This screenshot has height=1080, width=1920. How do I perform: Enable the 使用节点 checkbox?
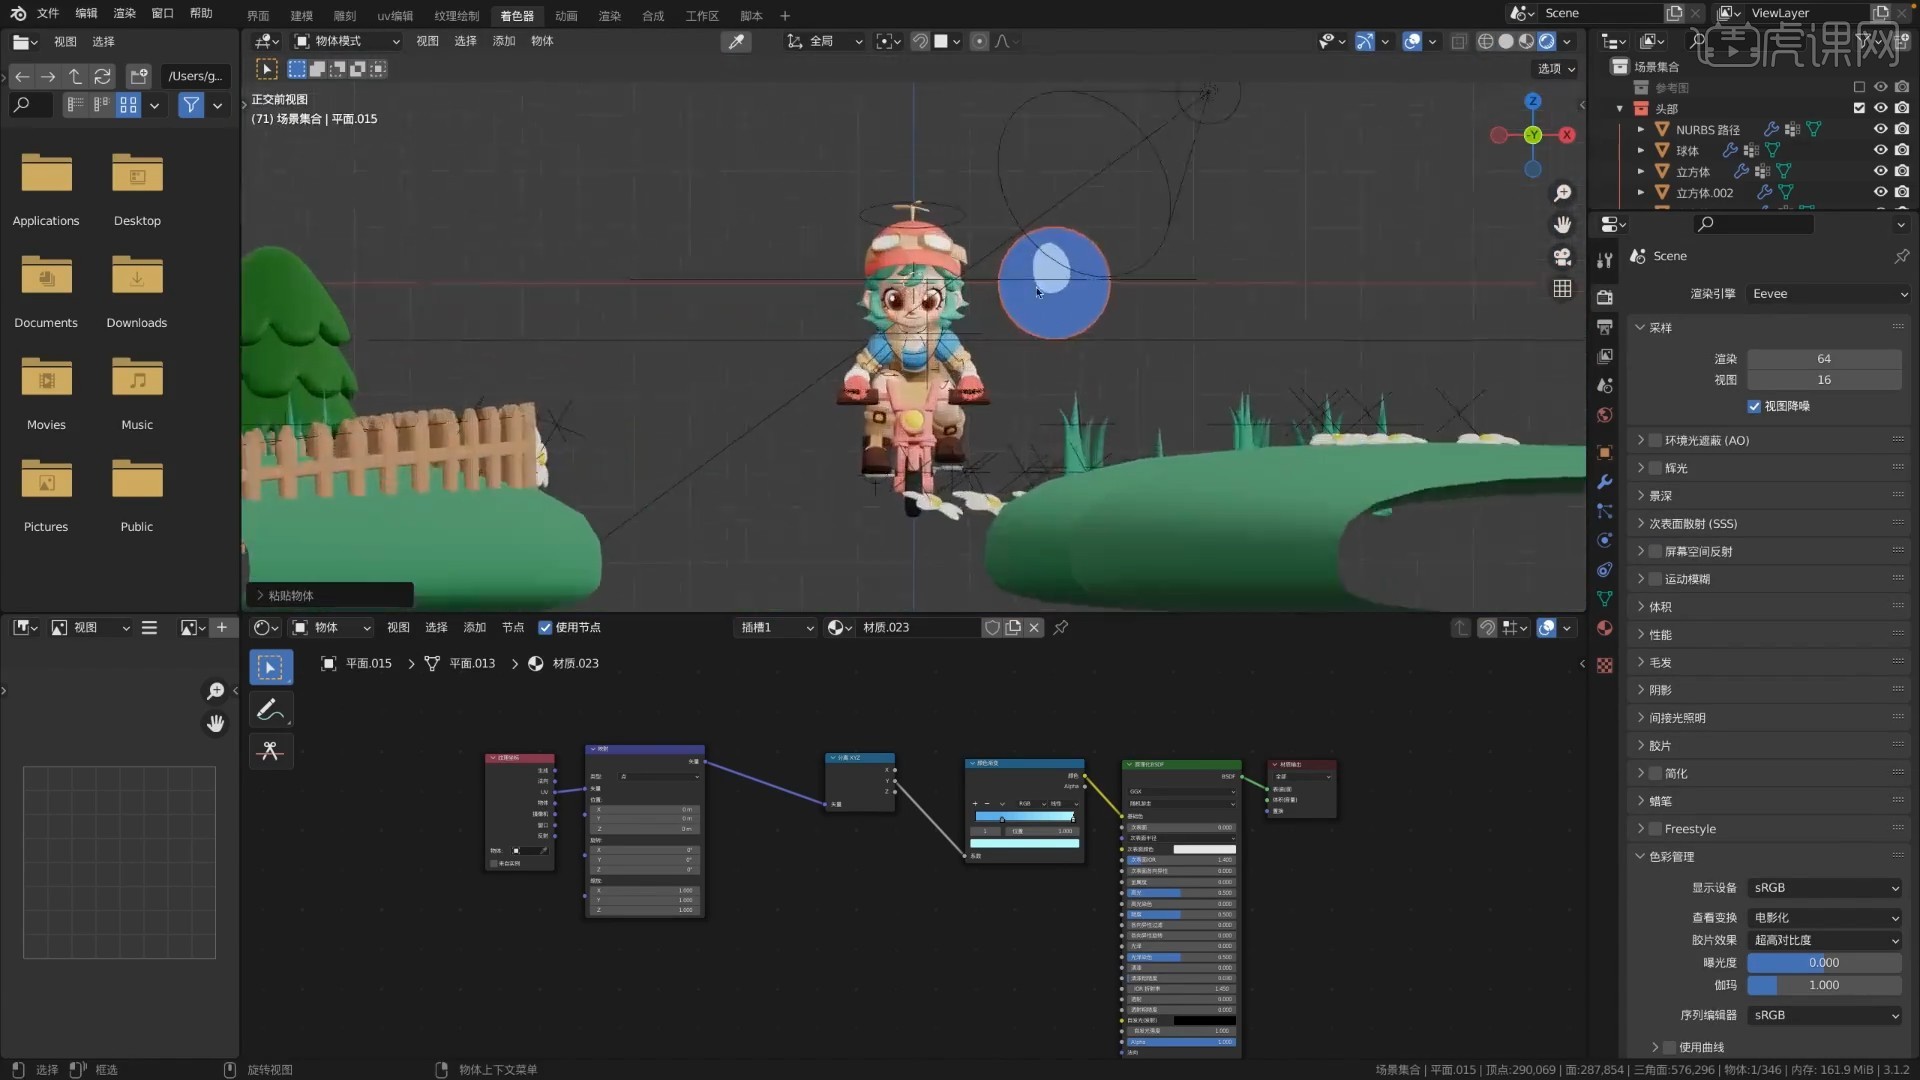point(545,628)
